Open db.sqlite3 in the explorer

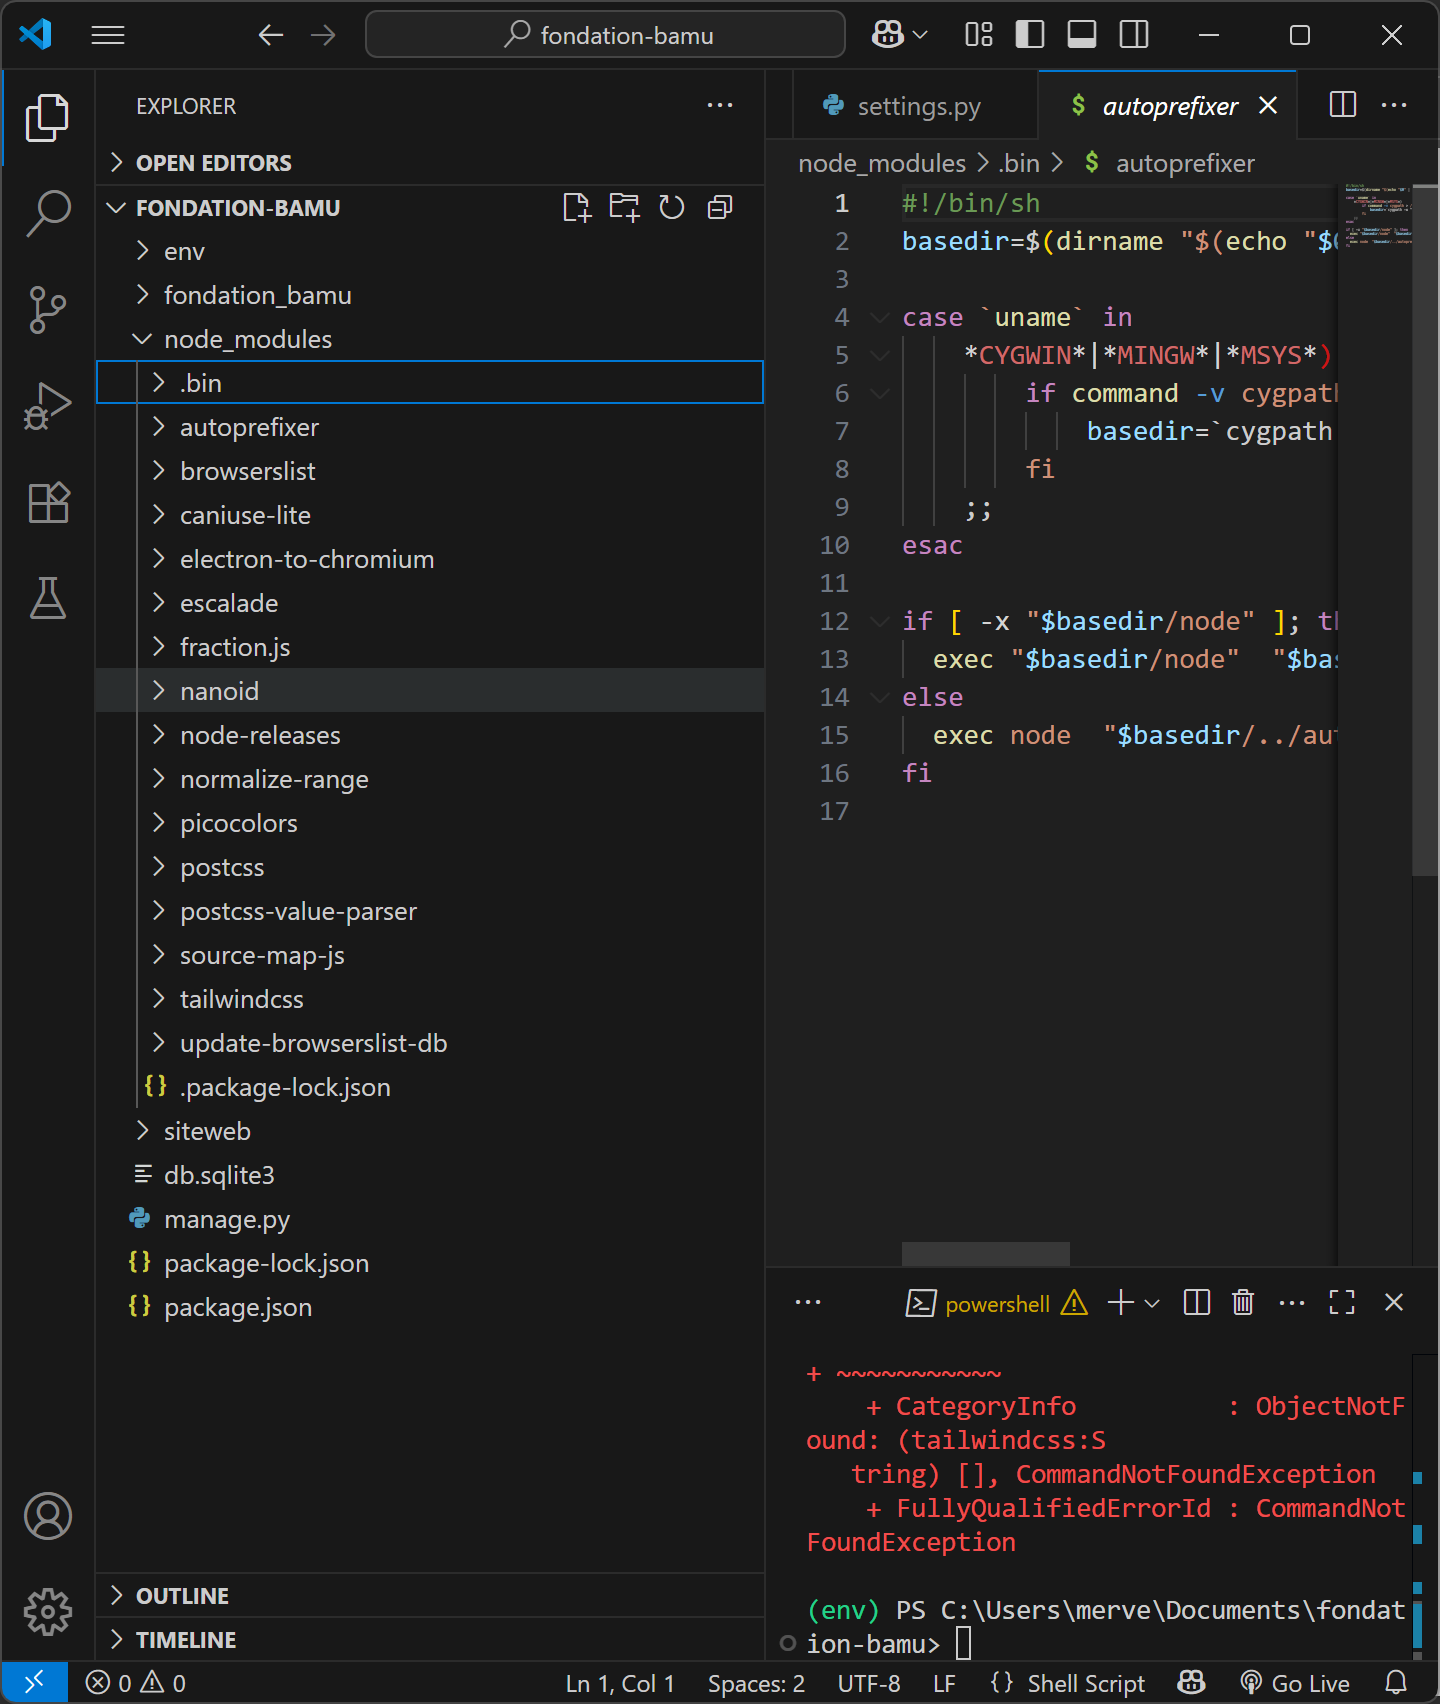(430, 1175)
